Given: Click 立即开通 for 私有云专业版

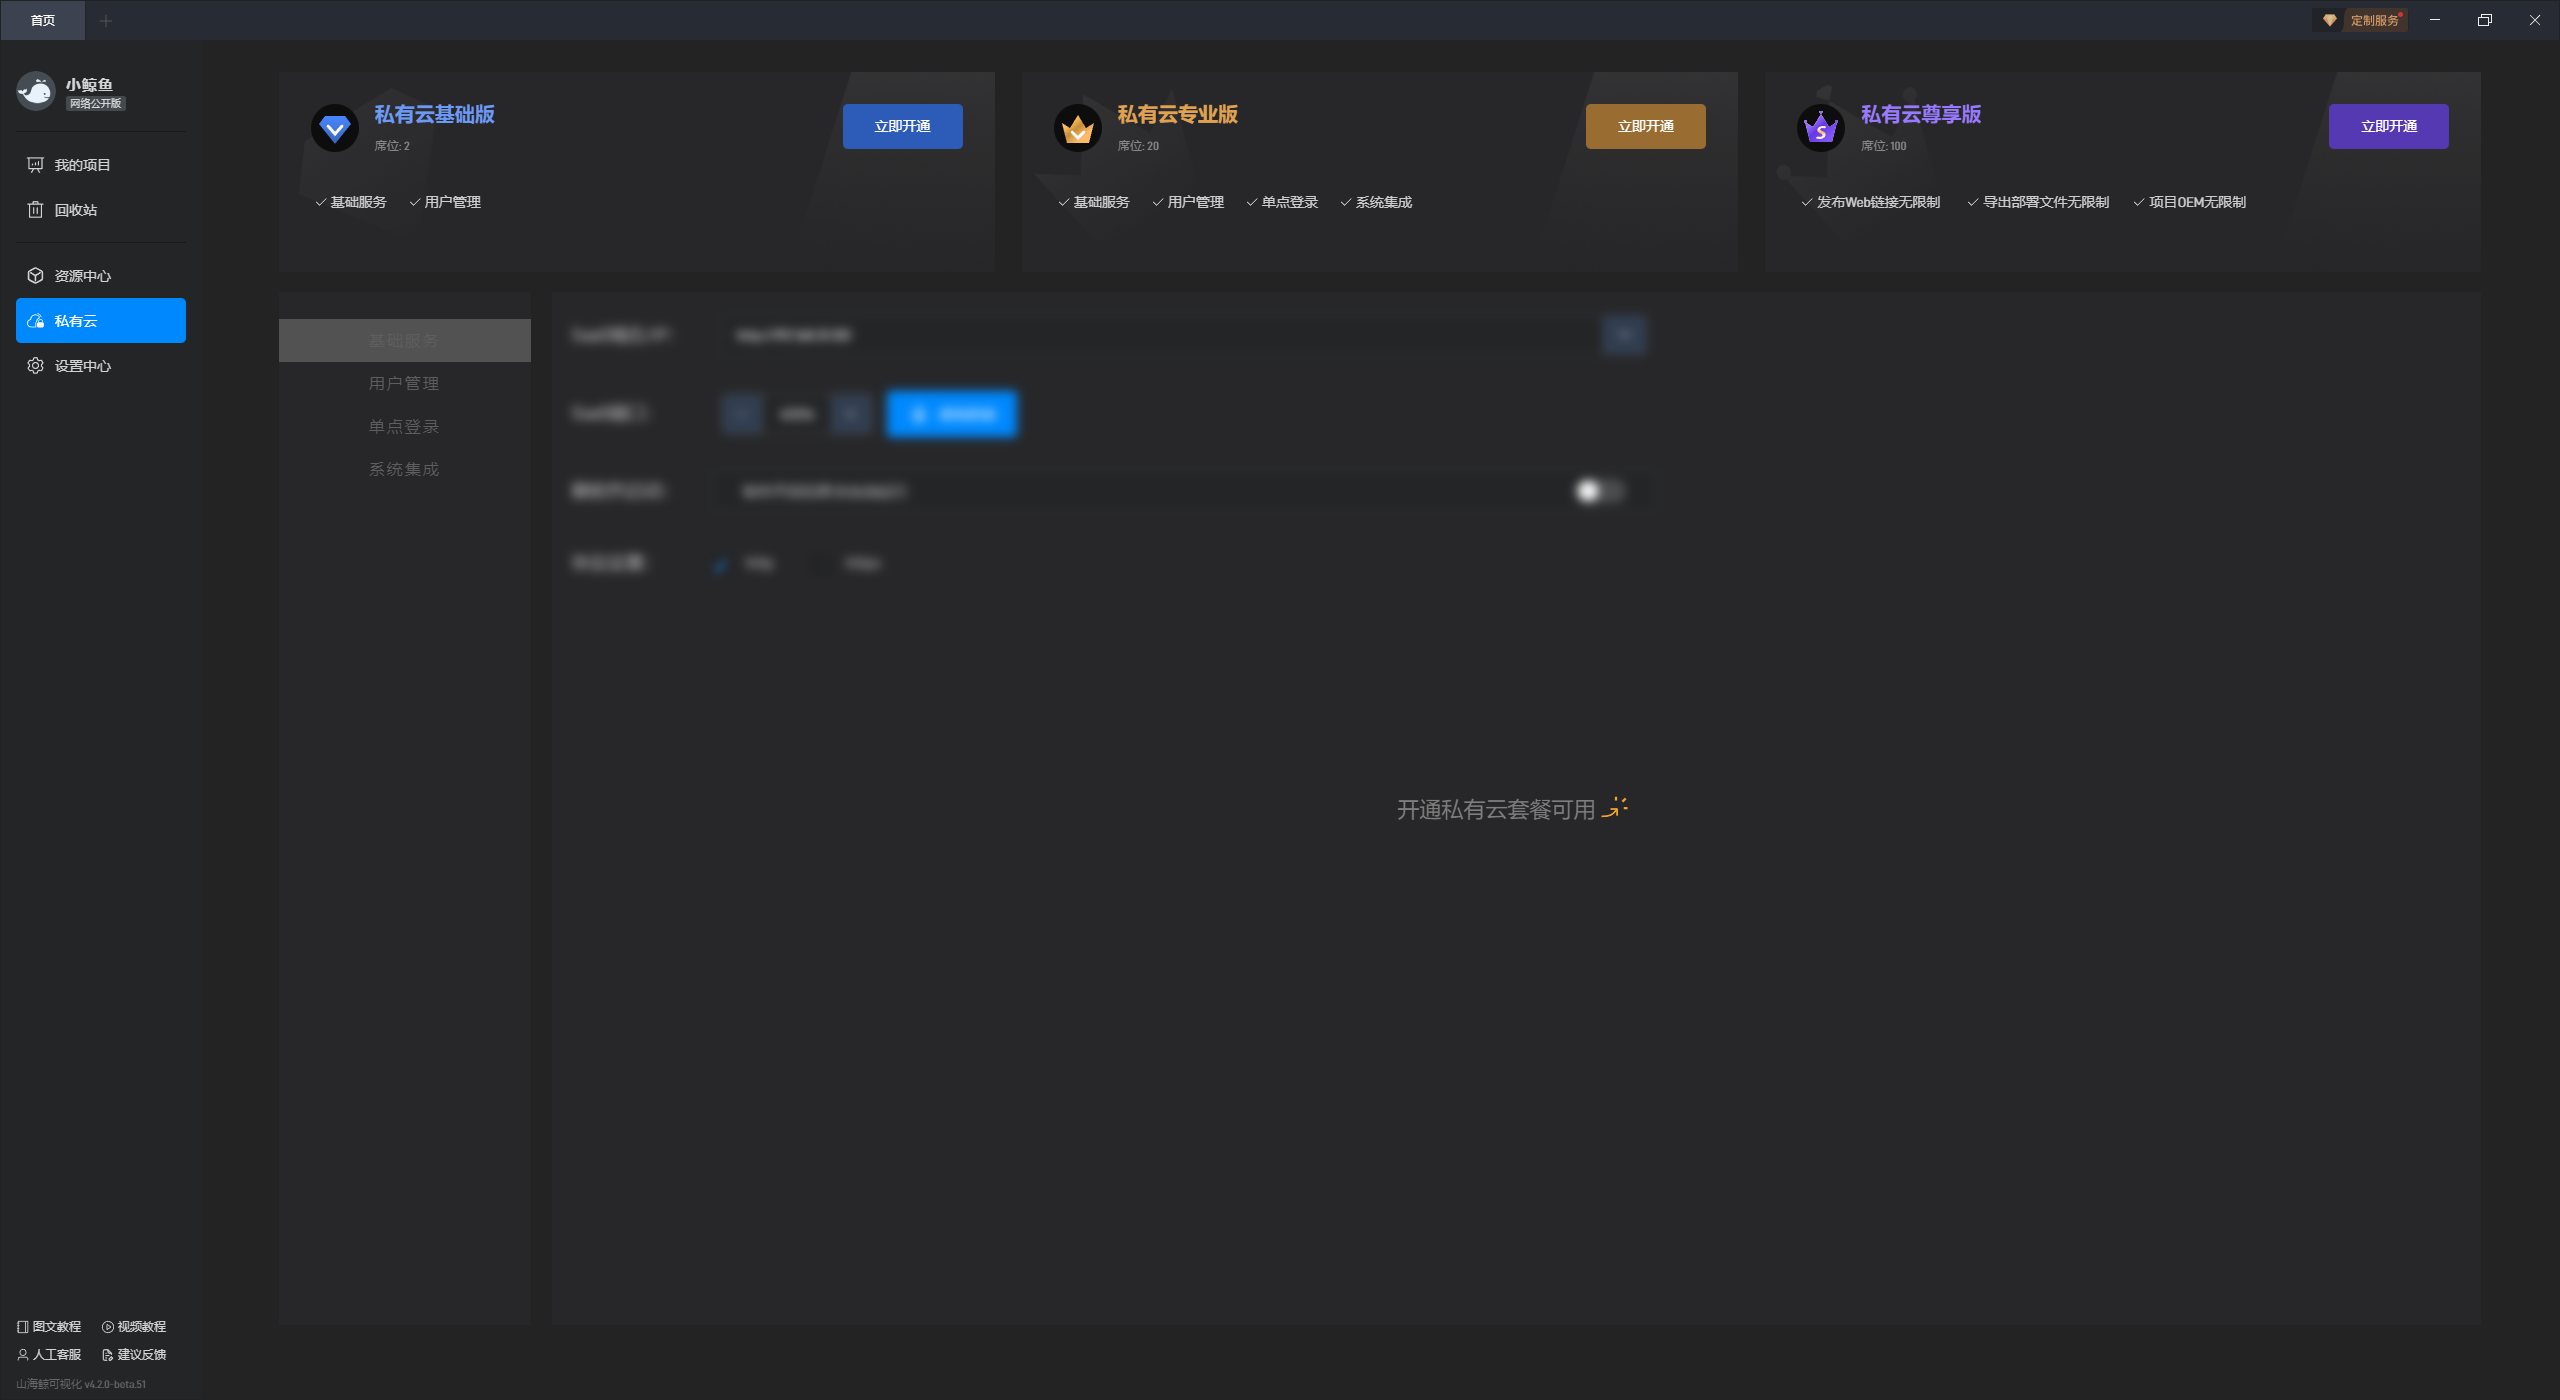Looking at the screenshot, I should click(1645, 127).
